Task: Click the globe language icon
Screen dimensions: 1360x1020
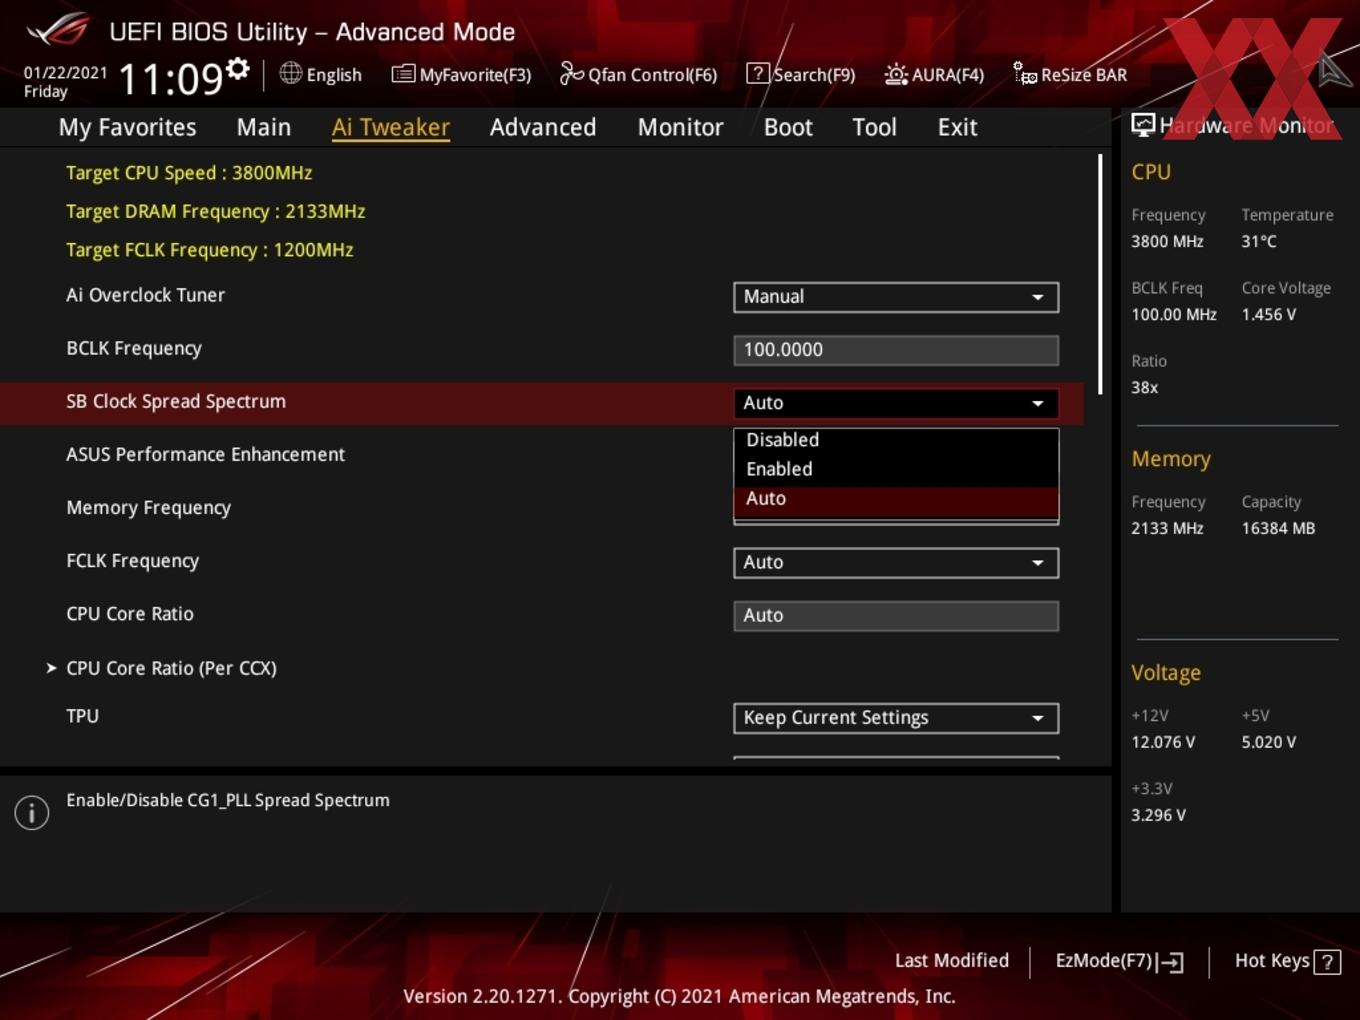Action: [290, 73]
